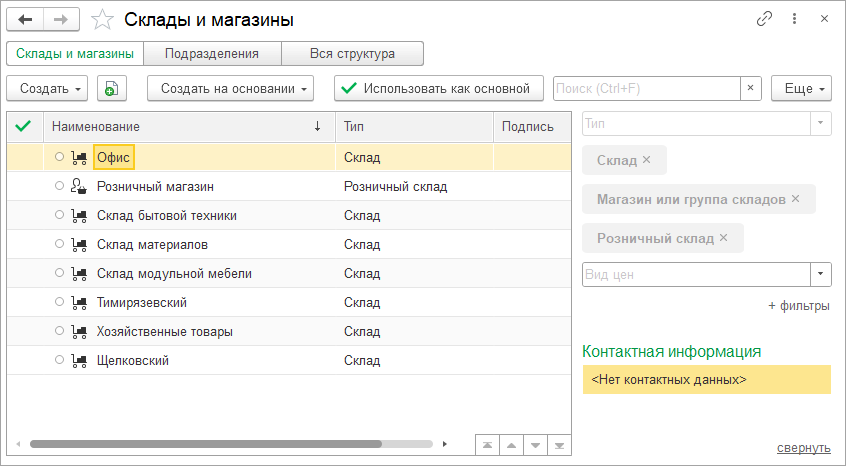Remove the Розничный склад filter tag
The width and height of the screenshot is (846, 466).
tap(724, 238)
